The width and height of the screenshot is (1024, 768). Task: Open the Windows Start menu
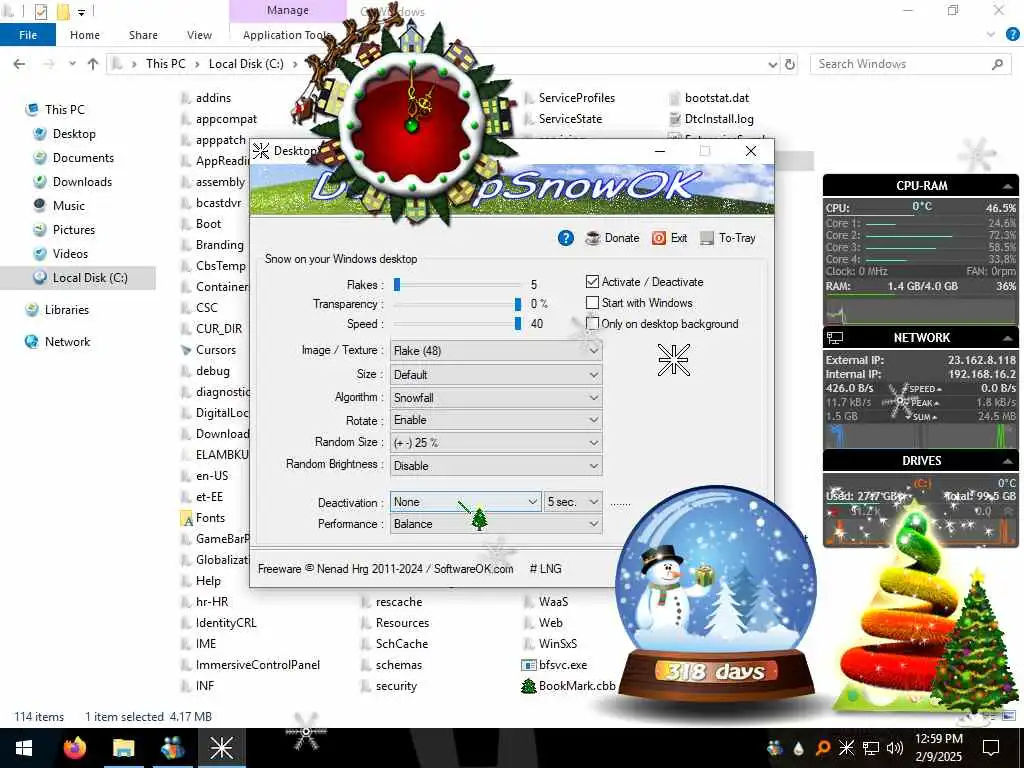[x=24, y=748]
